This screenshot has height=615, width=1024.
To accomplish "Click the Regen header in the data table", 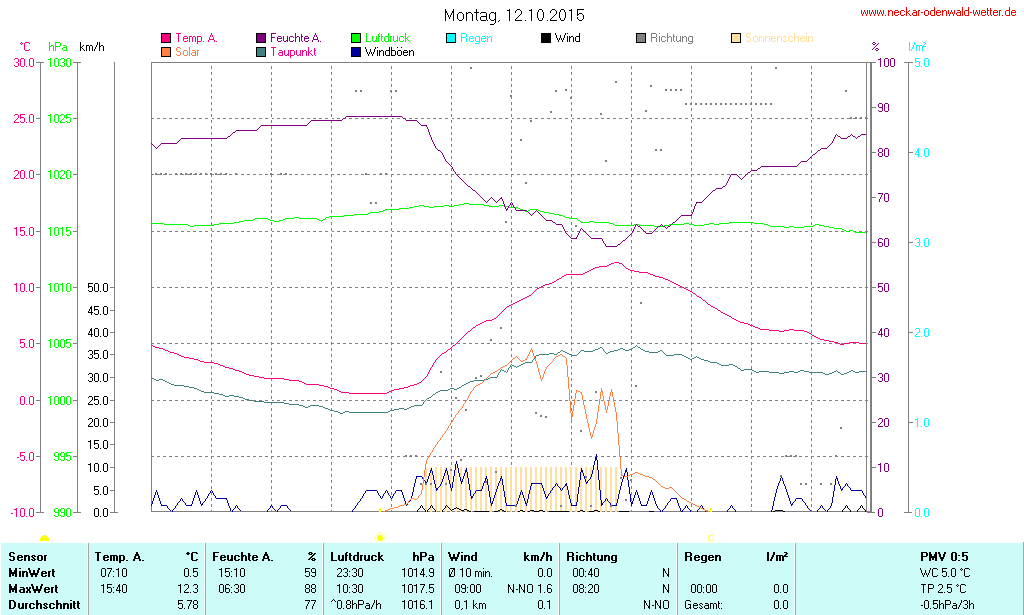I will (703, 557).
